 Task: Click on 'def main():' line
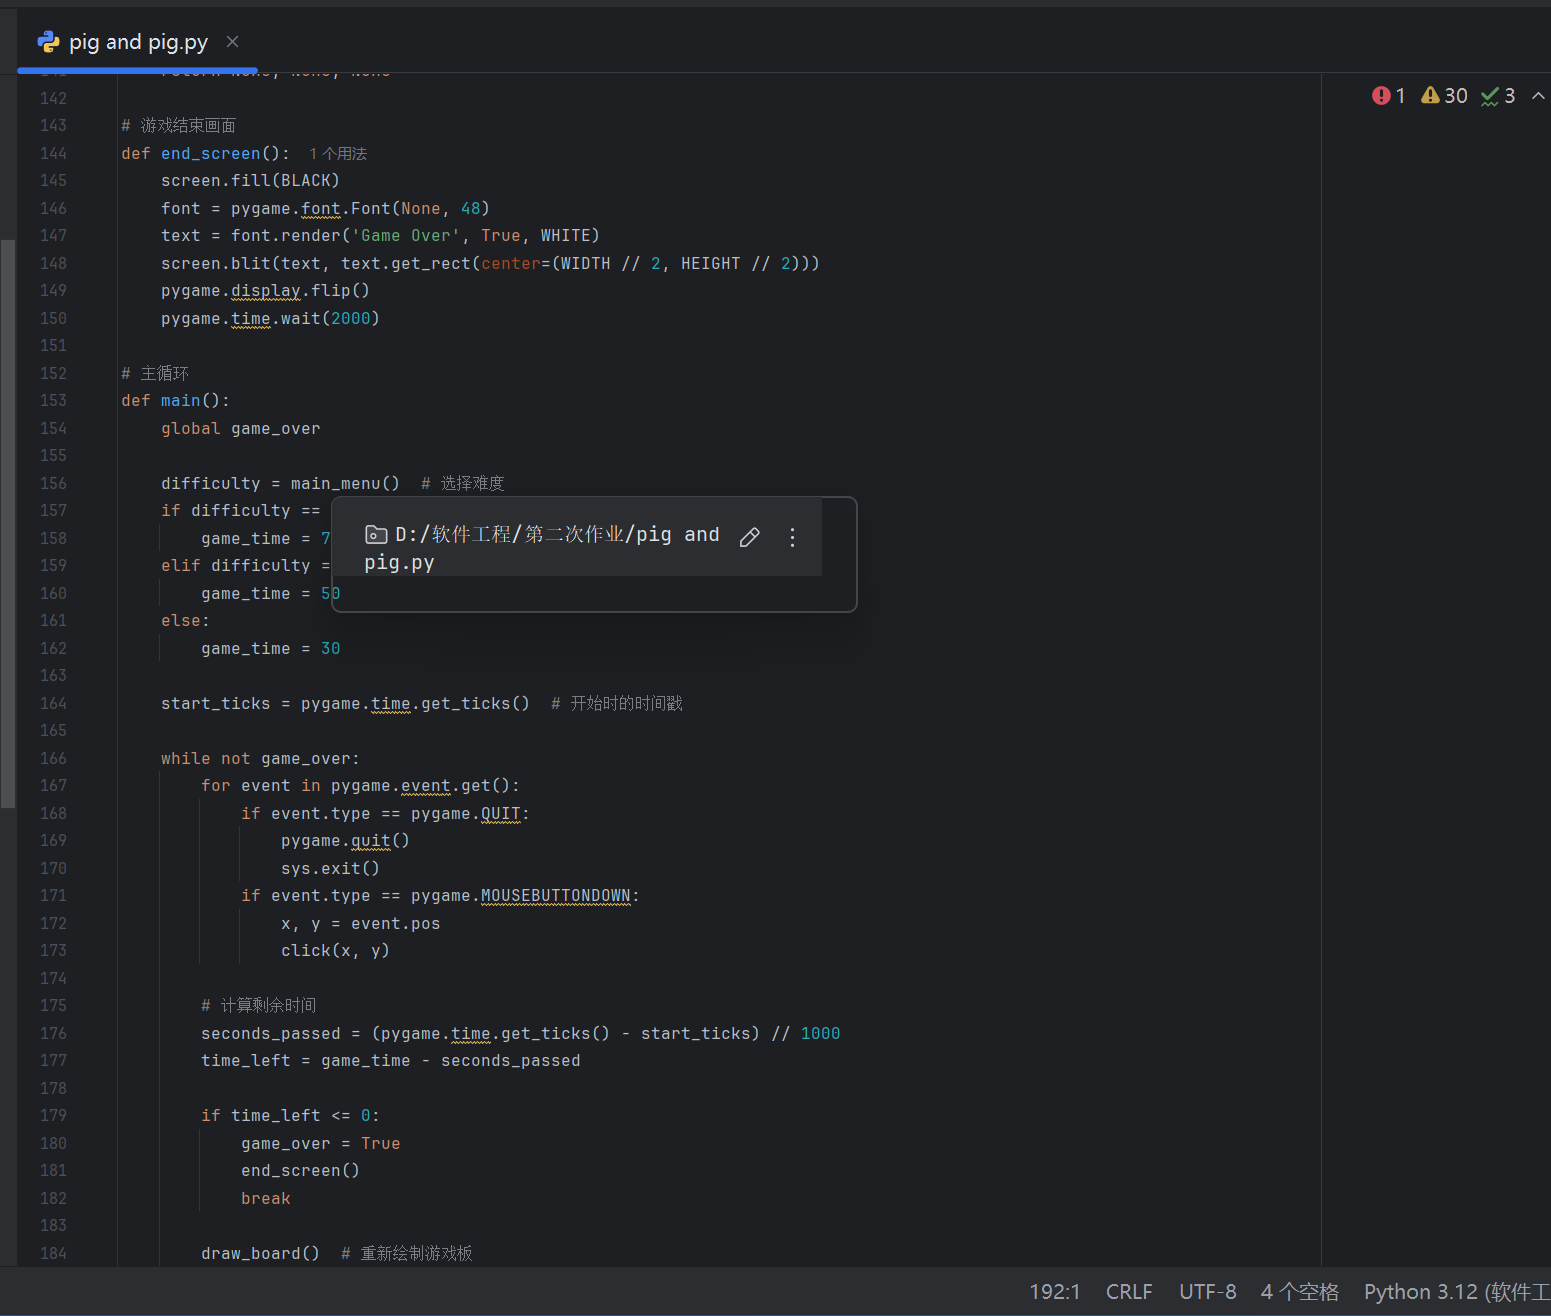point(175,400)
